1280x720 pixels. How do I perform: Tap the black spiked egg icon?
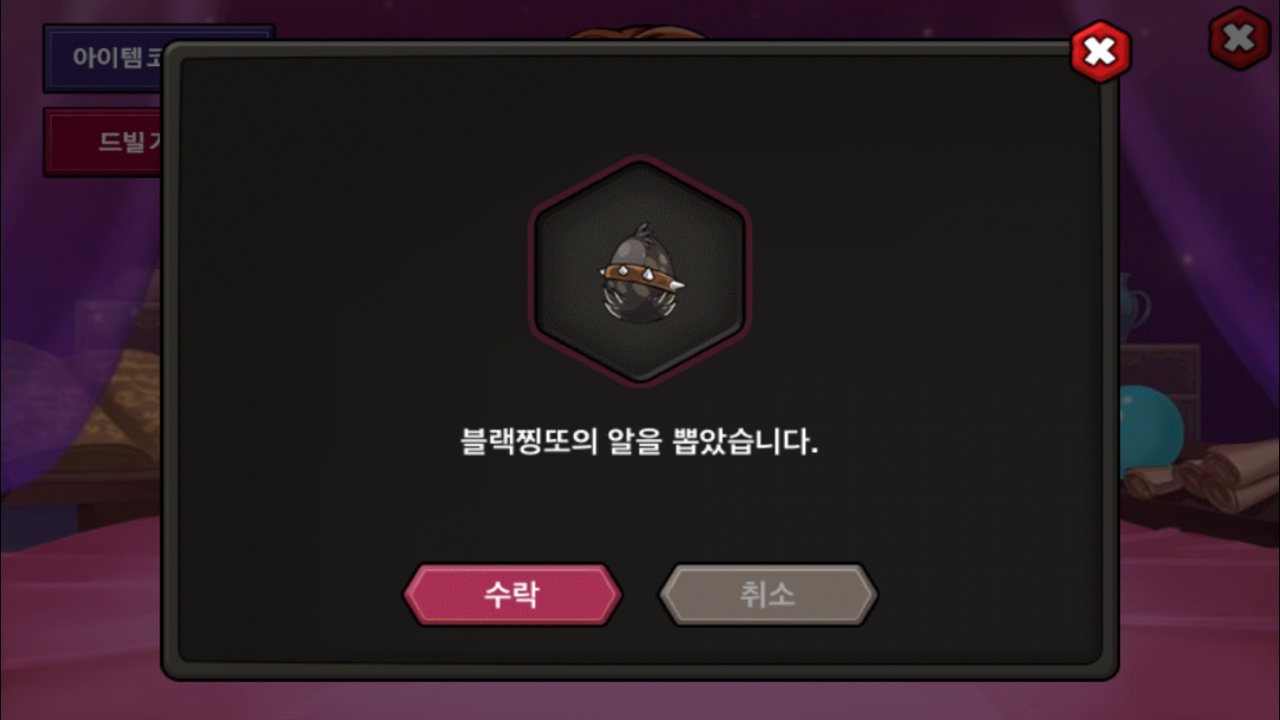(641, 271)
